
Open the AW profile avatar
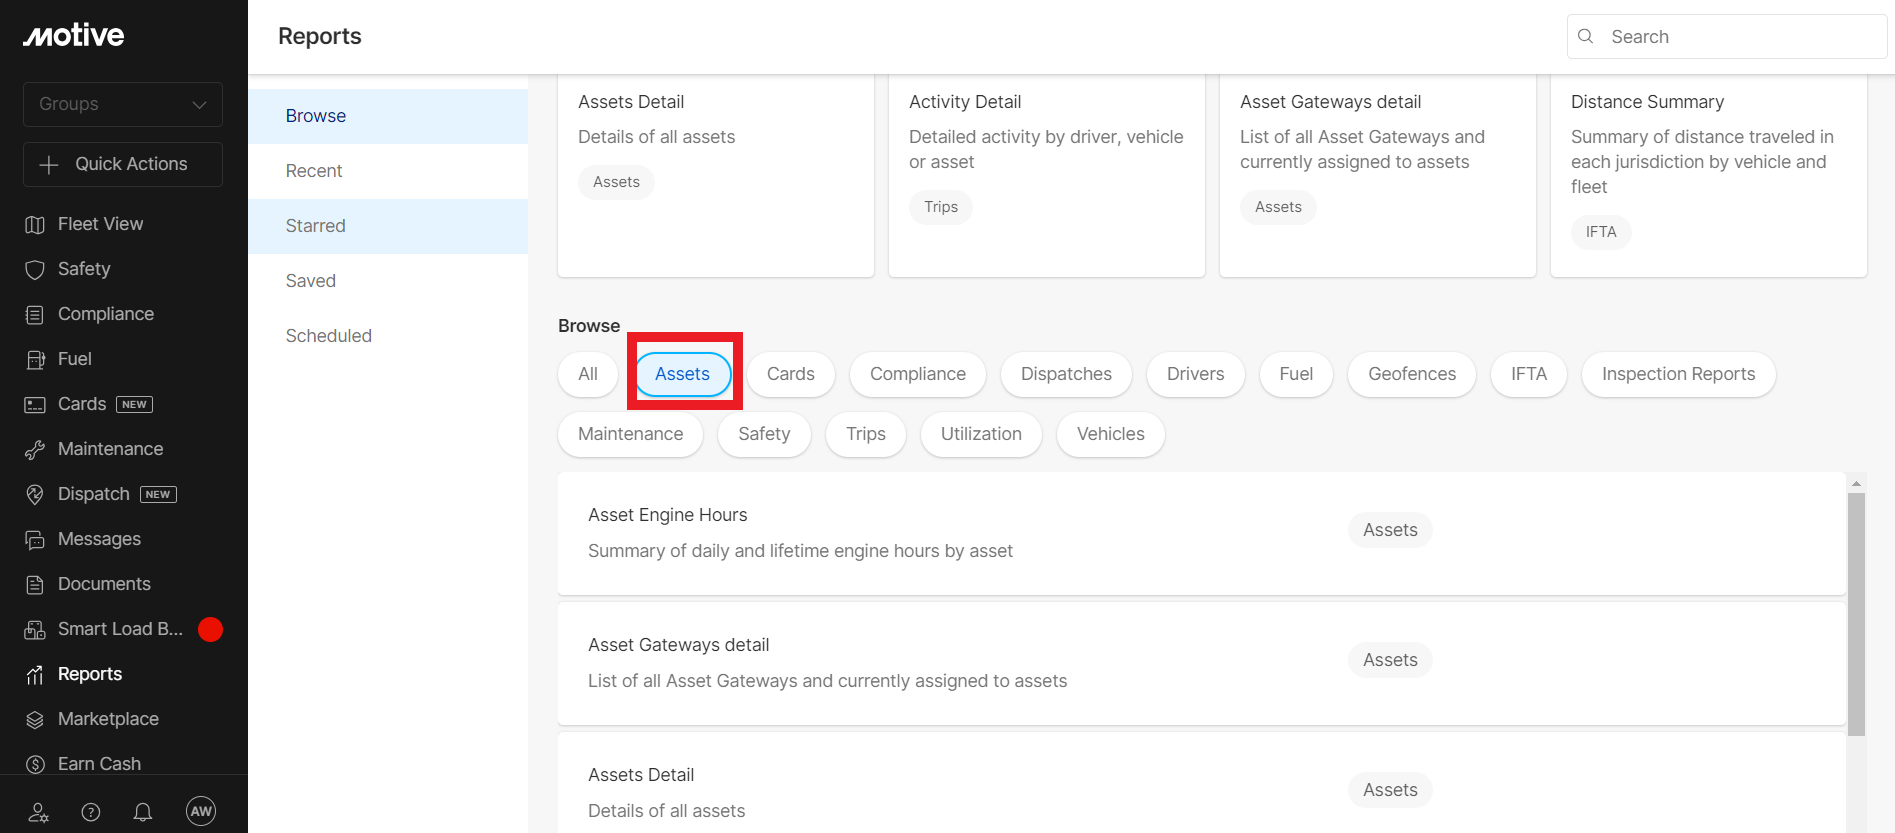coord(201,811)
